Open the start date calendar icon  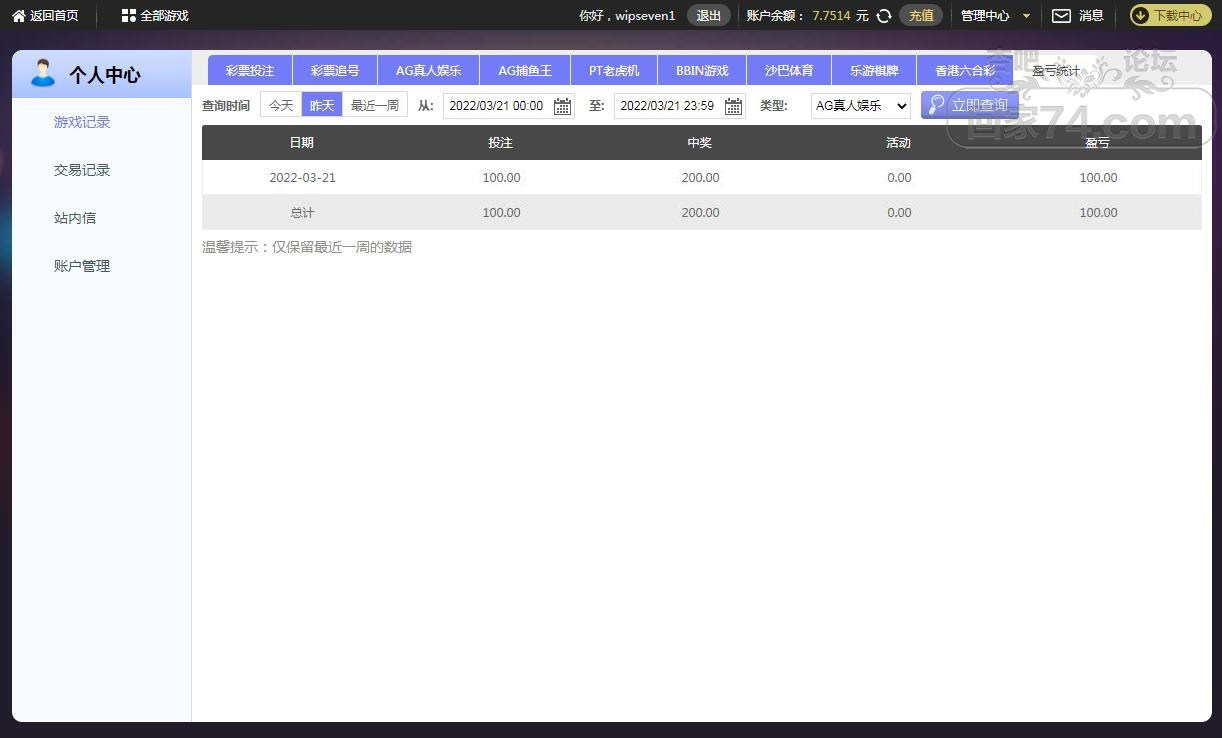coord(562,106)
